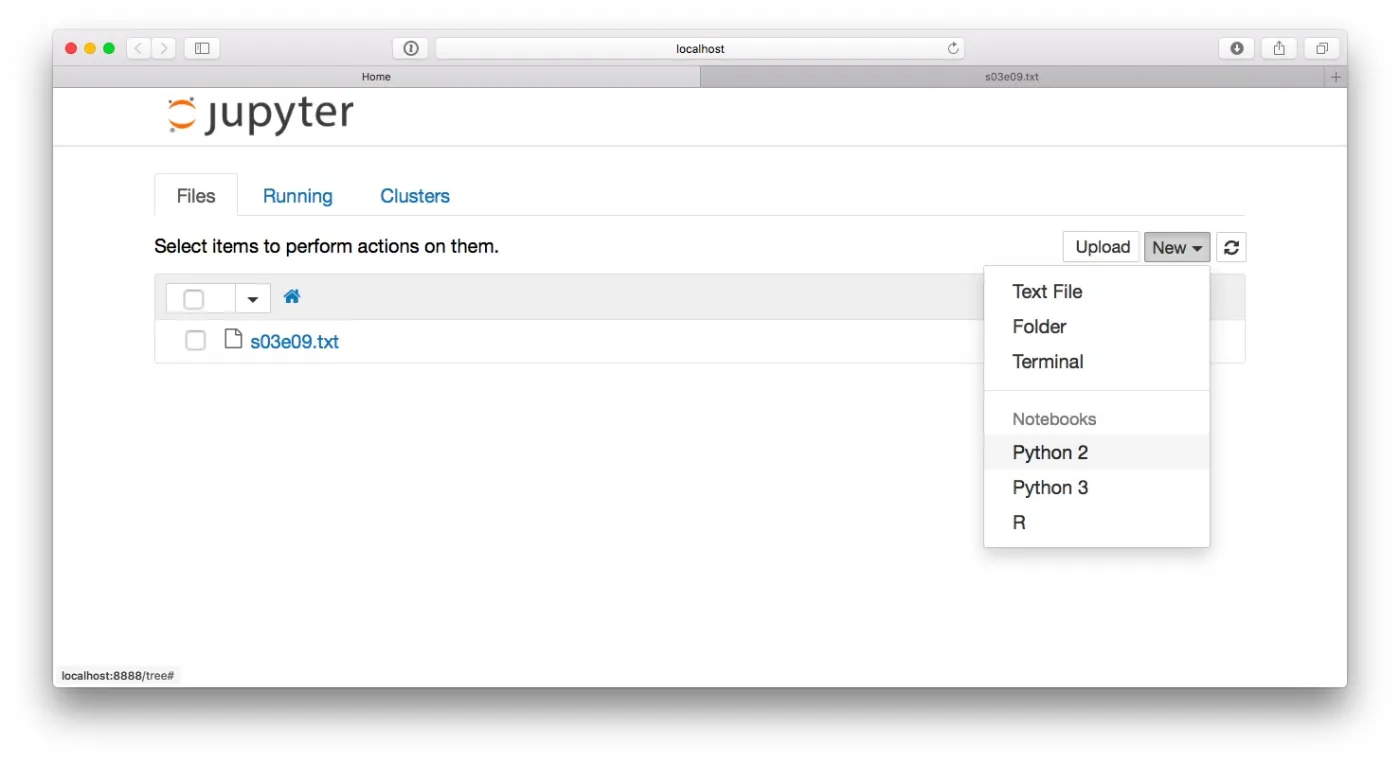This screenshot has width=1400, height=763.
Task: Choose Text File from New menu
Action: tap(1097, 291)
